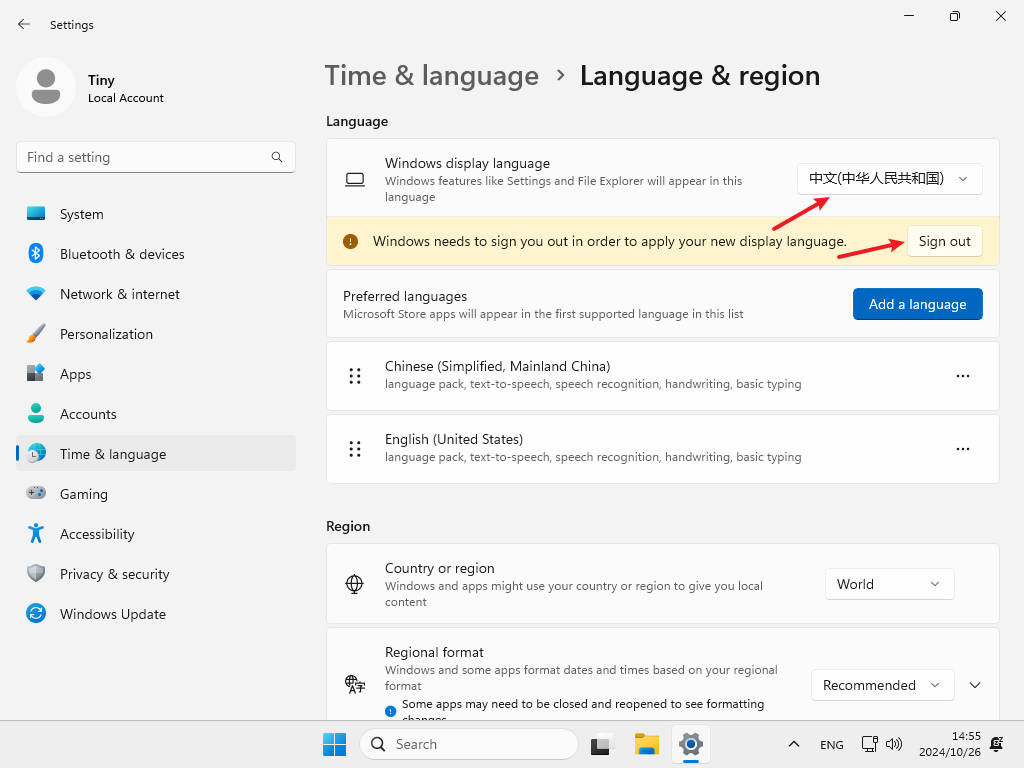Open File Explorer from the taskbar
This screenshot has height=768, width=1024.
[x=647, y=744]
